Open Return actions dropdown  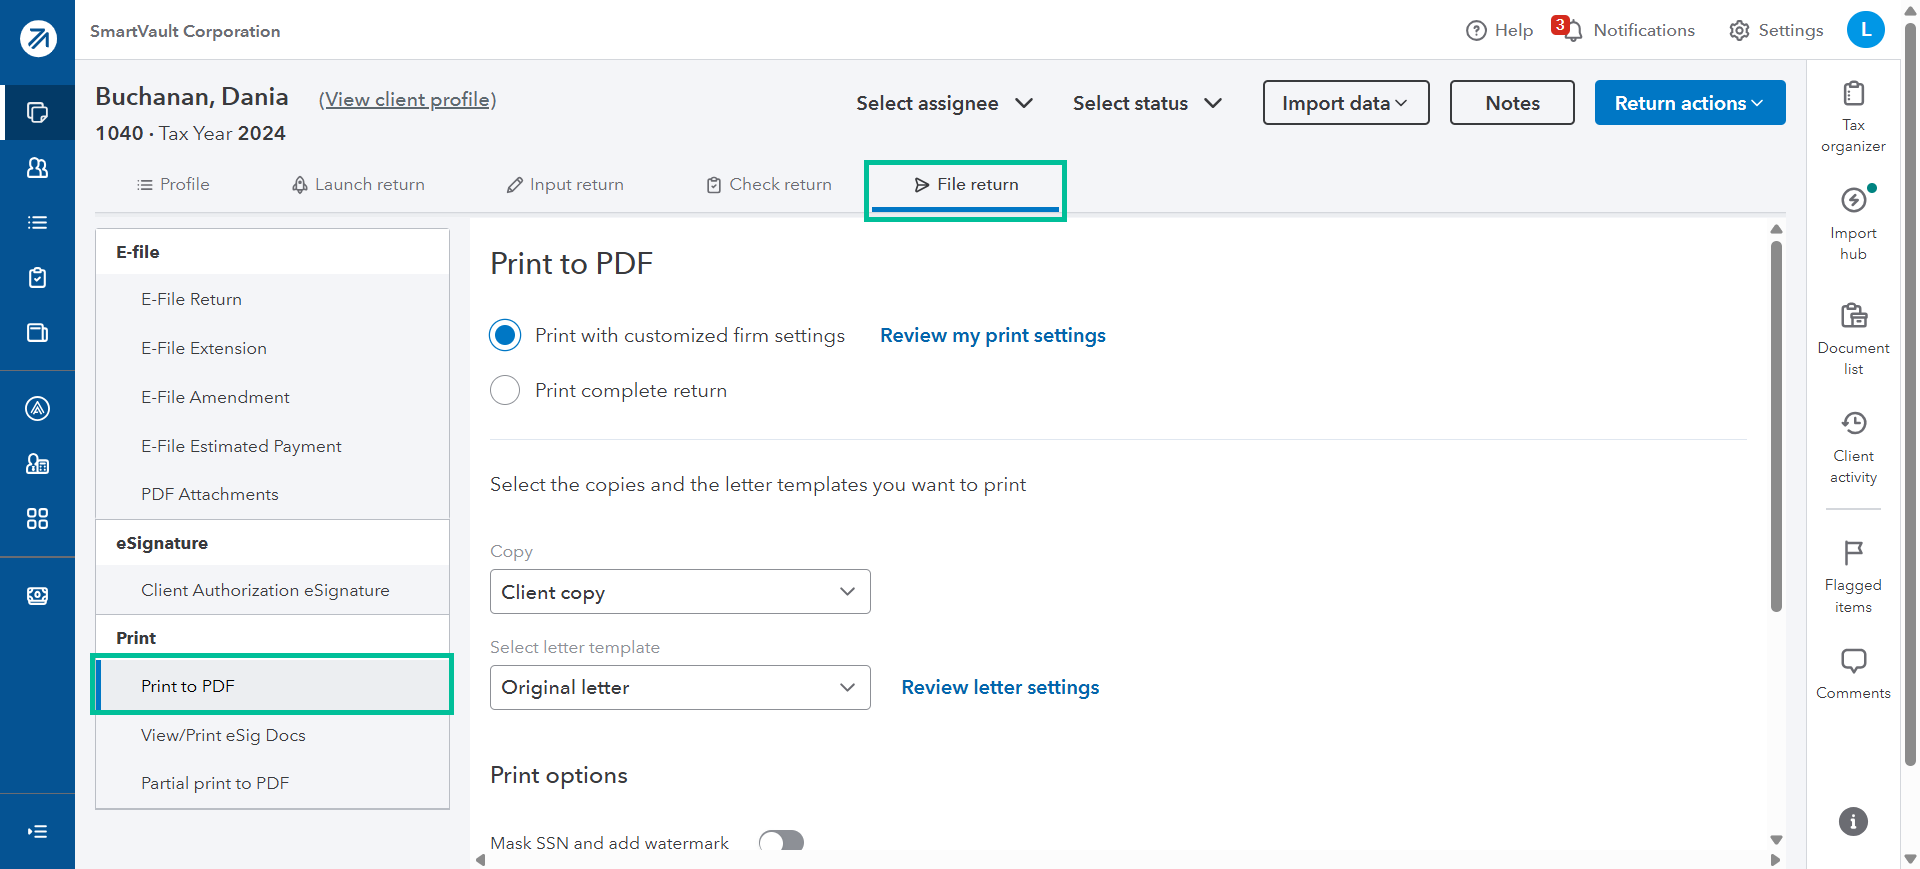tap(1689, 103)
